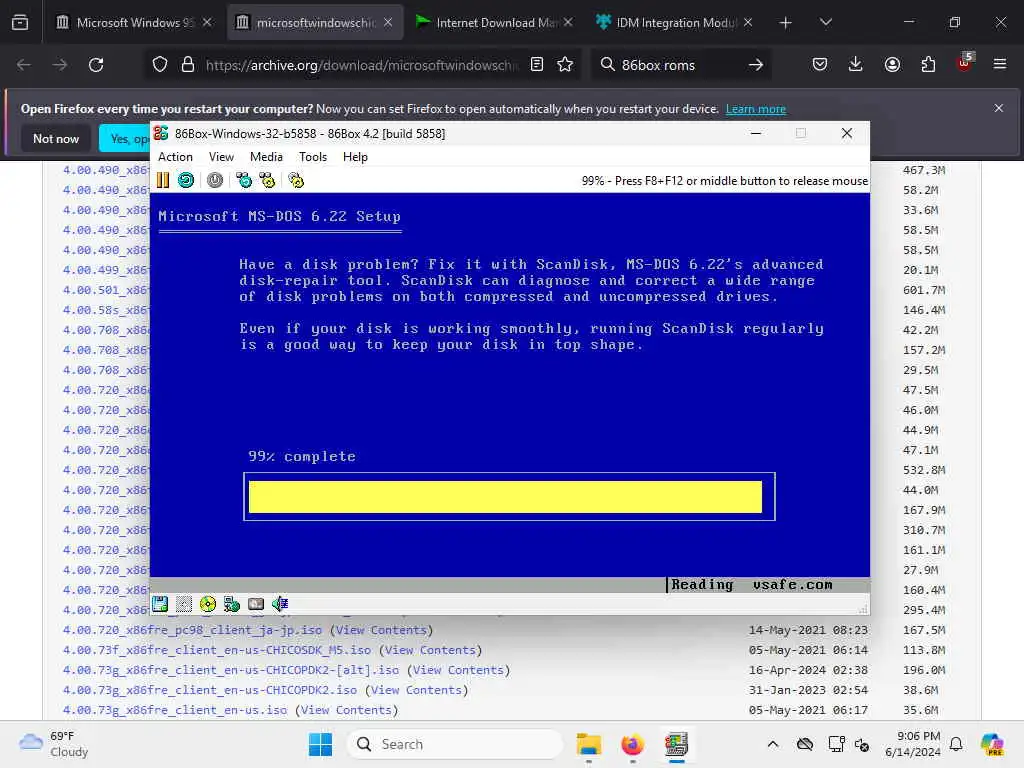Pause the 86Box emulation
Screen dimensions: 1024x768
click(163, 180)
